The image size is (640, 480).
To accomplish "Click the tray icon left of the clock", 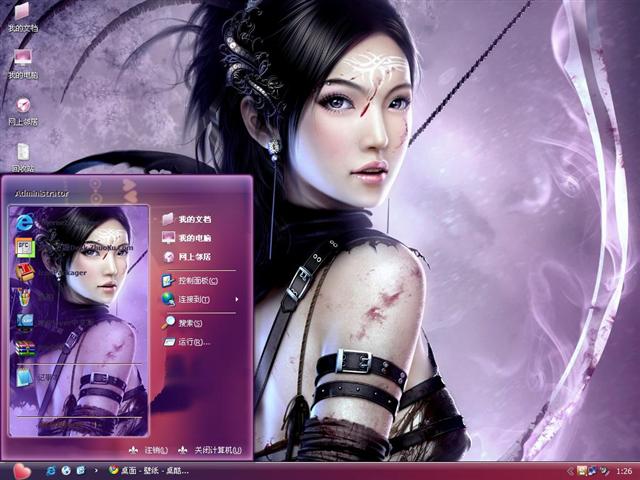I will 604,471.
